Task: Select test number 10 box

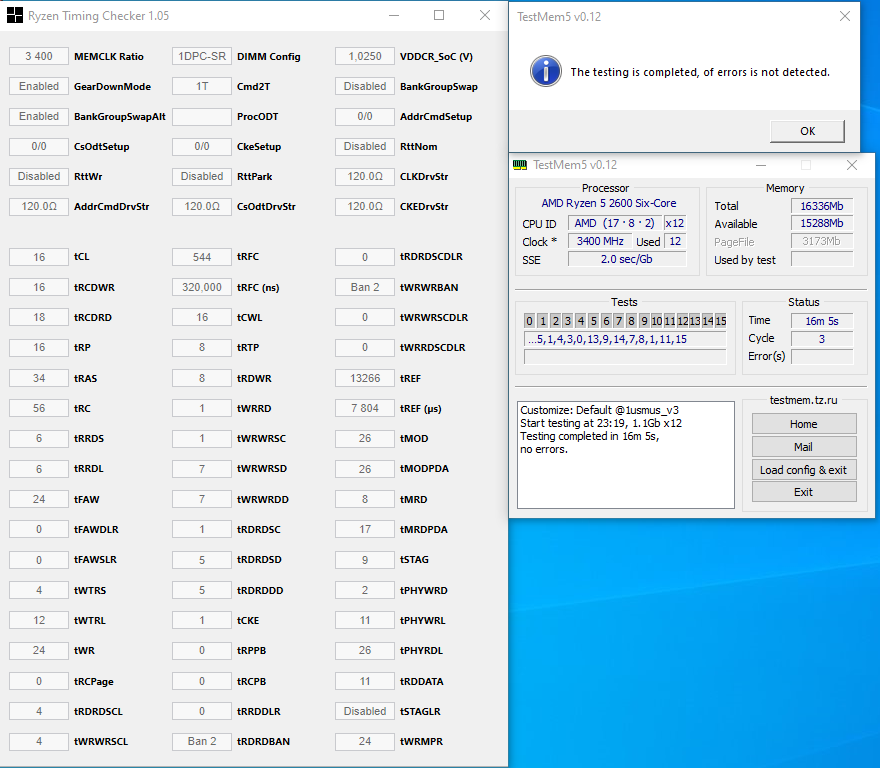Action: pyautogui.click(x=657, y=321)
